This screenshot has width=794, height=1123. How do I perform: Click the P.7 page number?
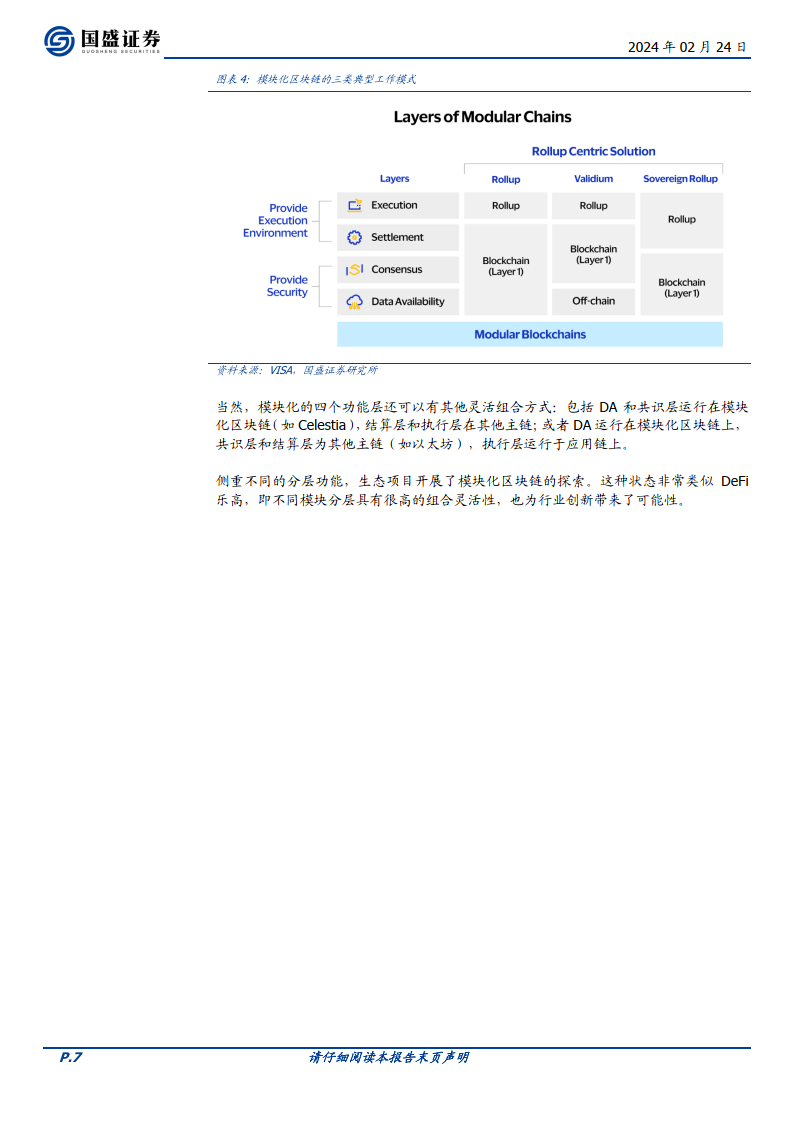(x=69, y=1057)
